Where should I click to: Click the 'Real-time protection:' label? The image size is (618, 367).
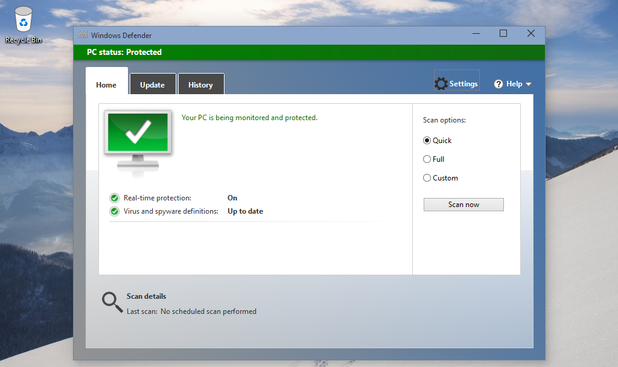point(157,198)
